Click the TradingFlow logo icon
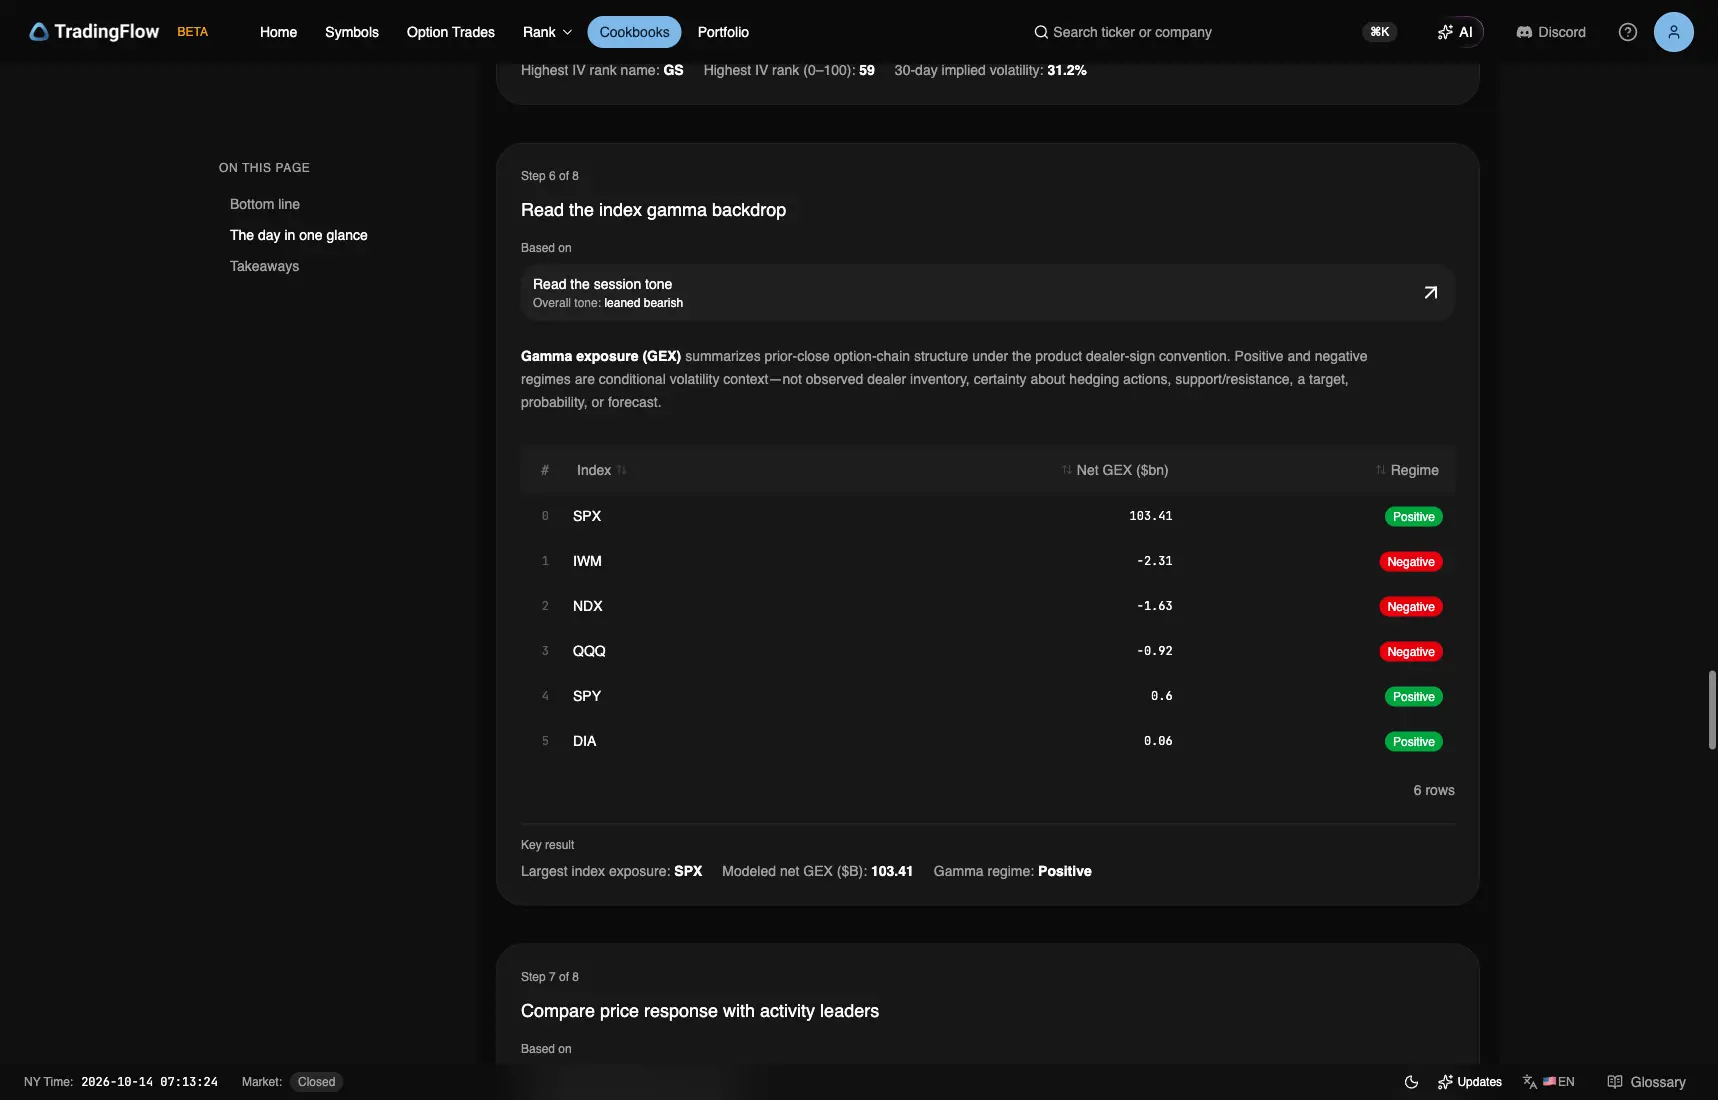The image size is (1718, 1100). 39,32
